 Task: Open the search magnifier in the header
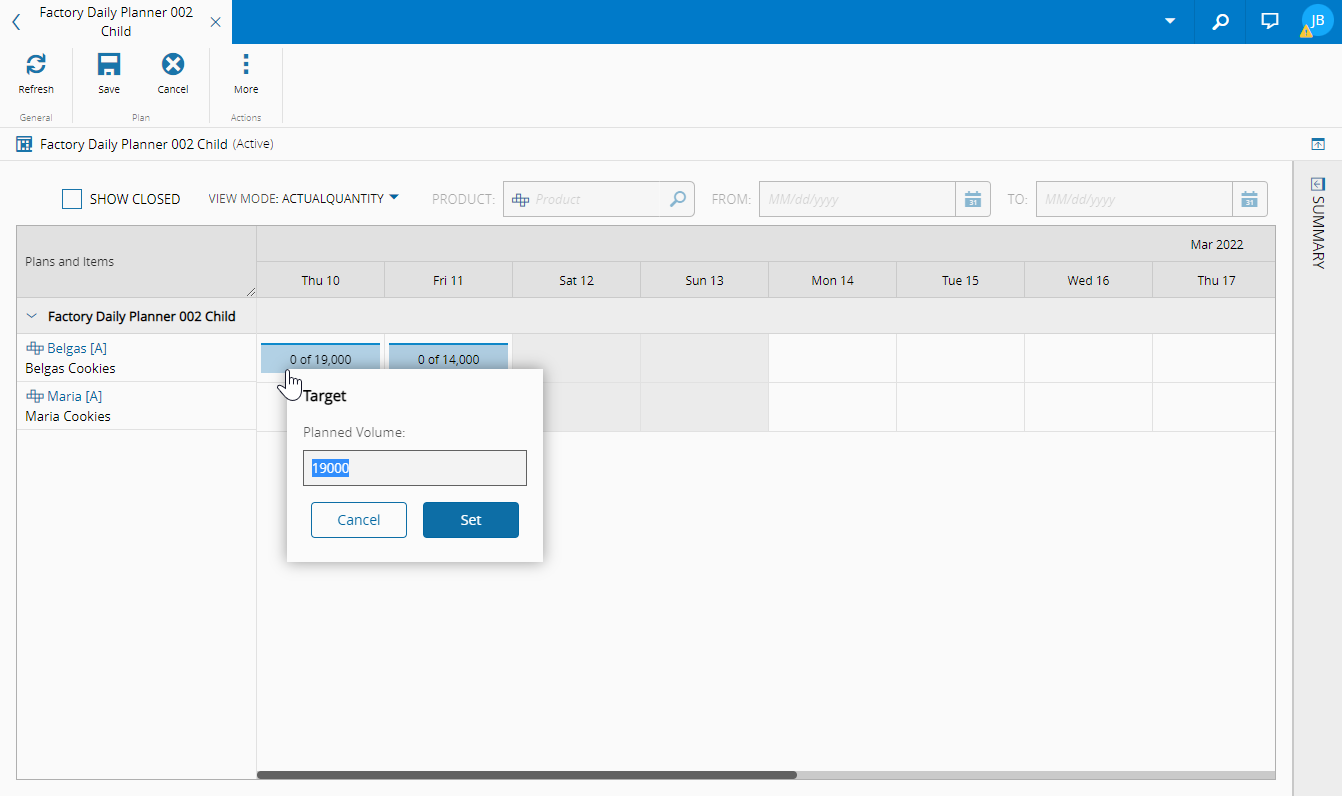pyautogui.click(x=1220, y=21)
